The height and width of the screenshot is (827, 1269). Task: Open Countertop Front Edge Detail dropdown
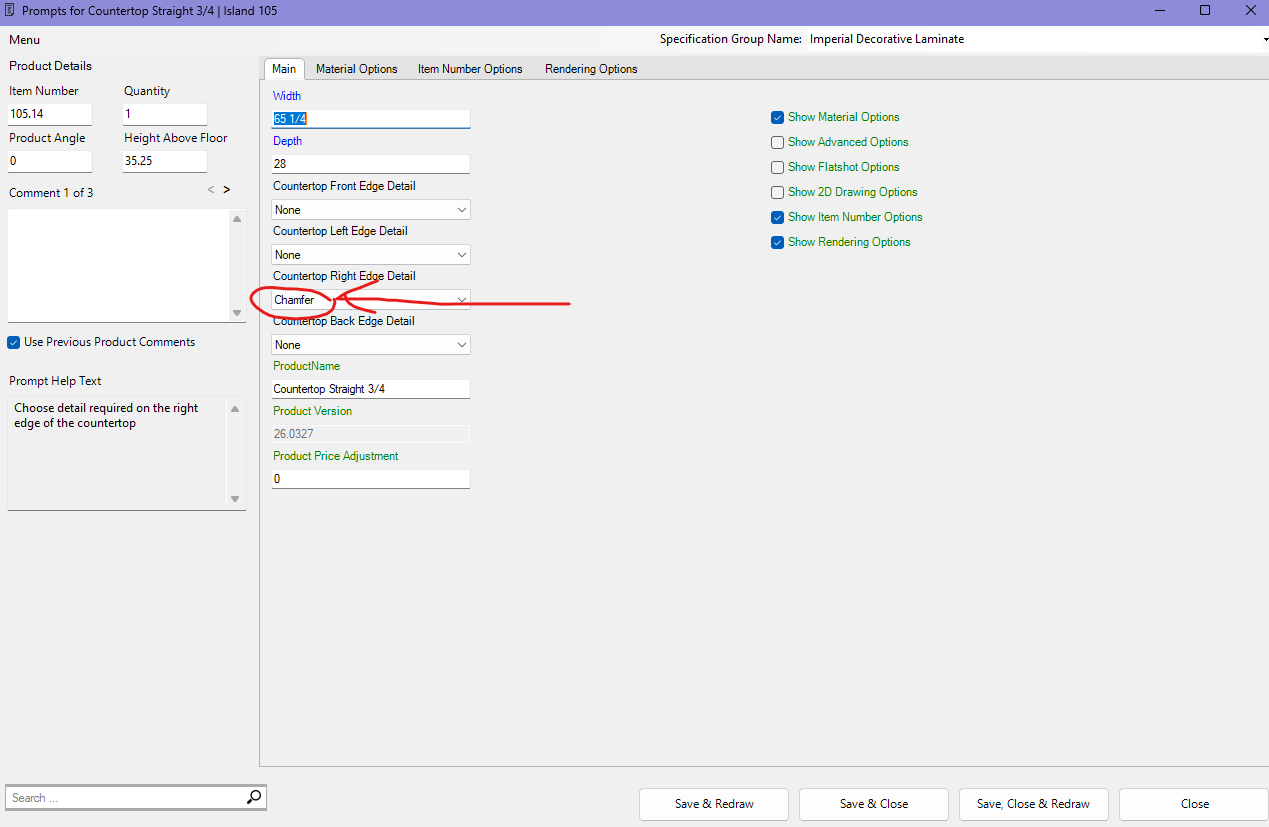[x=371, y=210]
